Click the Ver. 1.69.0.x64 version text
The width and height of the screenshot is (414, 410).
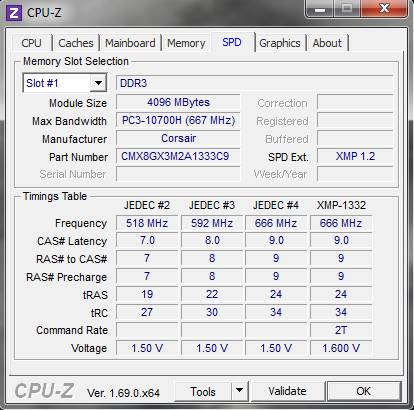click(123, 393)
